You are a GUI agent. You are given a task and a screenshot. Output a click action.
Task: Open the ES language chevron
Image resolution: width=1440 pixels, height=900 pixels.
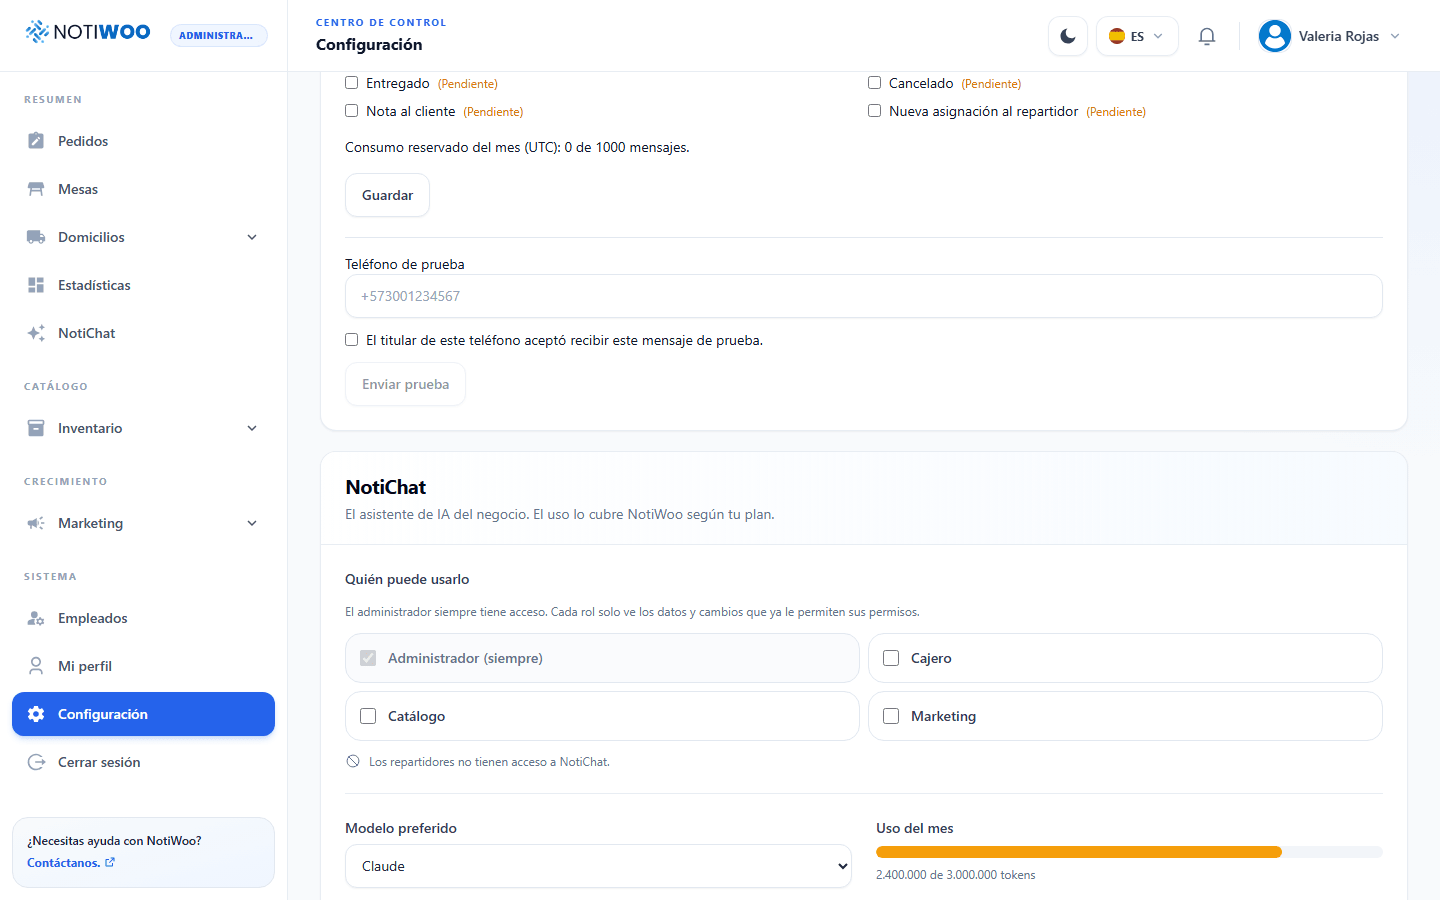1158,36
